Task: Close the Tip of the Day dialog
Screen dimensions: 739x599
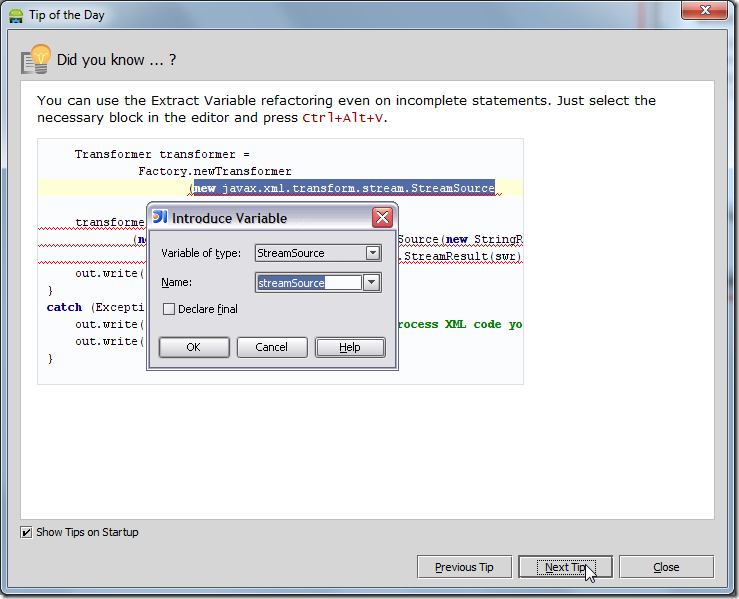Action: [x=666, y=567]
